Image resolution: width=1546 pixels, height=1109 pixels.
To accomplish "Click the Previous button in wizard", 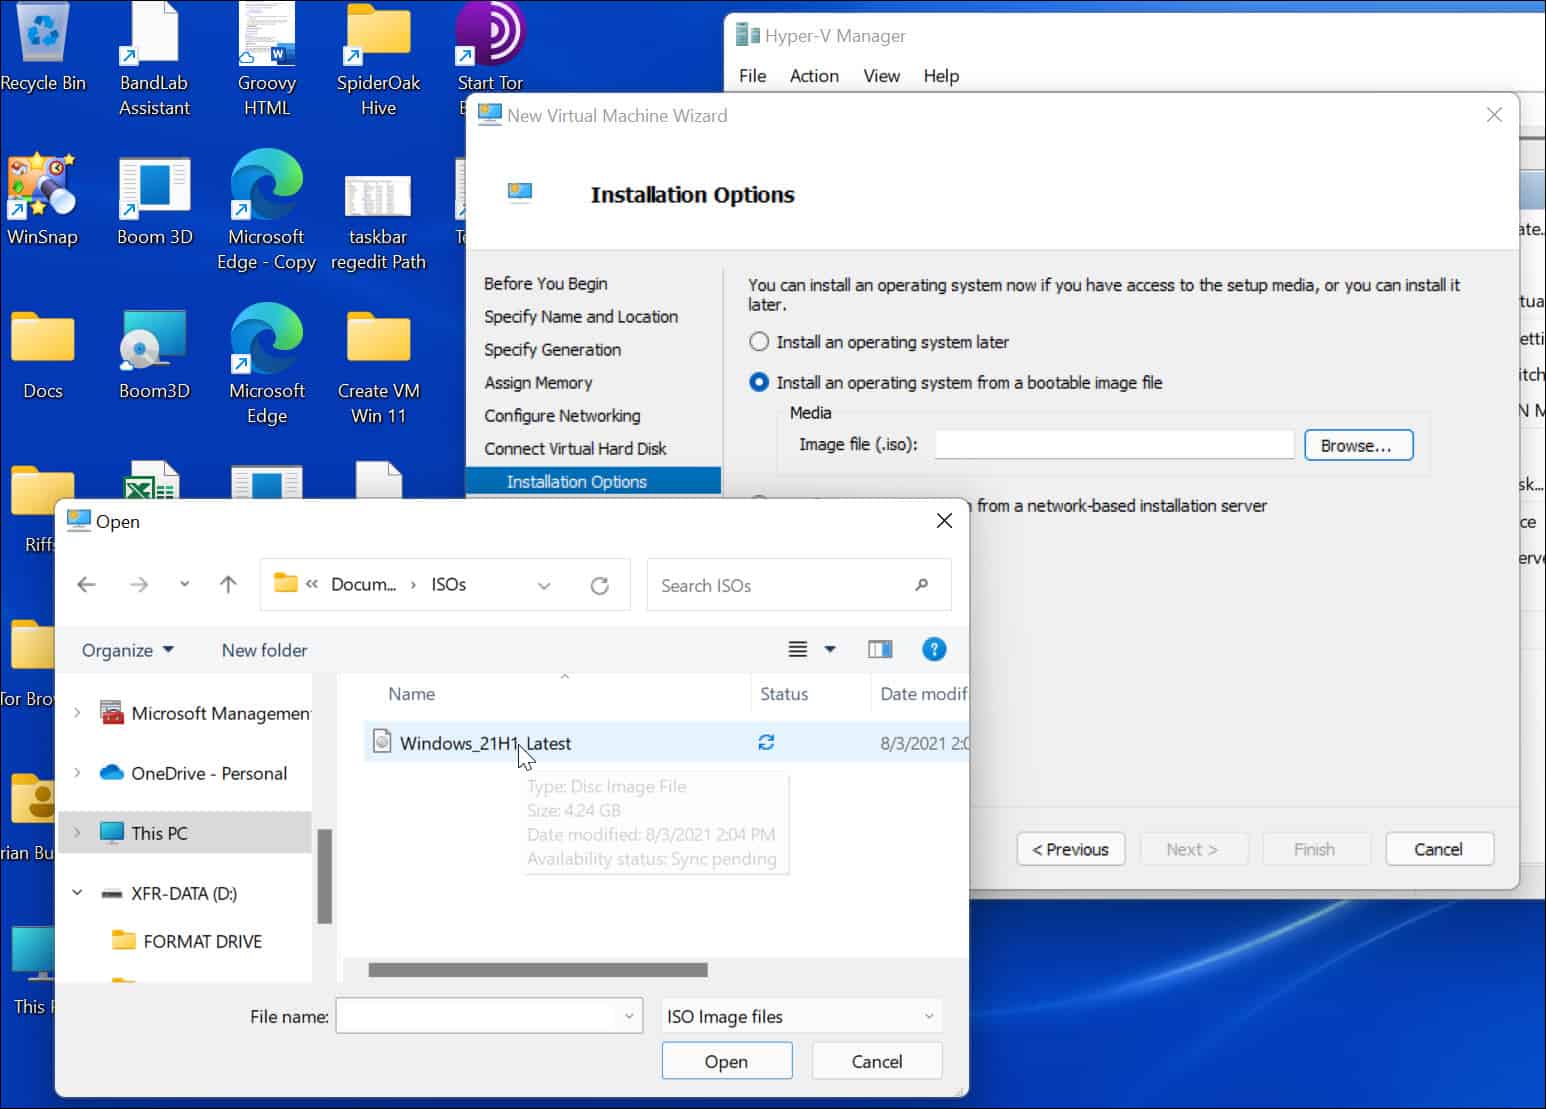I will pos(1070,849).
